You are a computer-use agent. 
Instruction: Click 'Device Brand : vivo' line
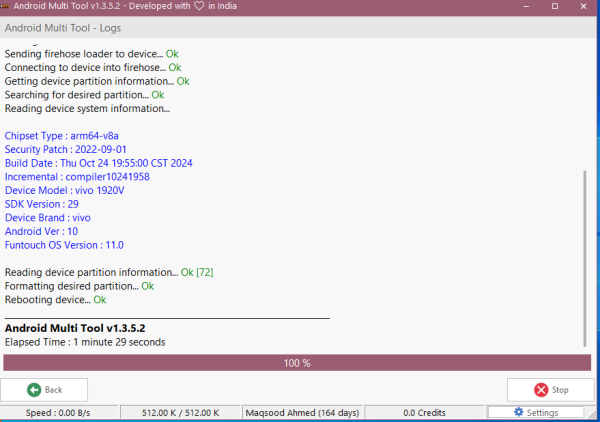(x=47, y=218)
